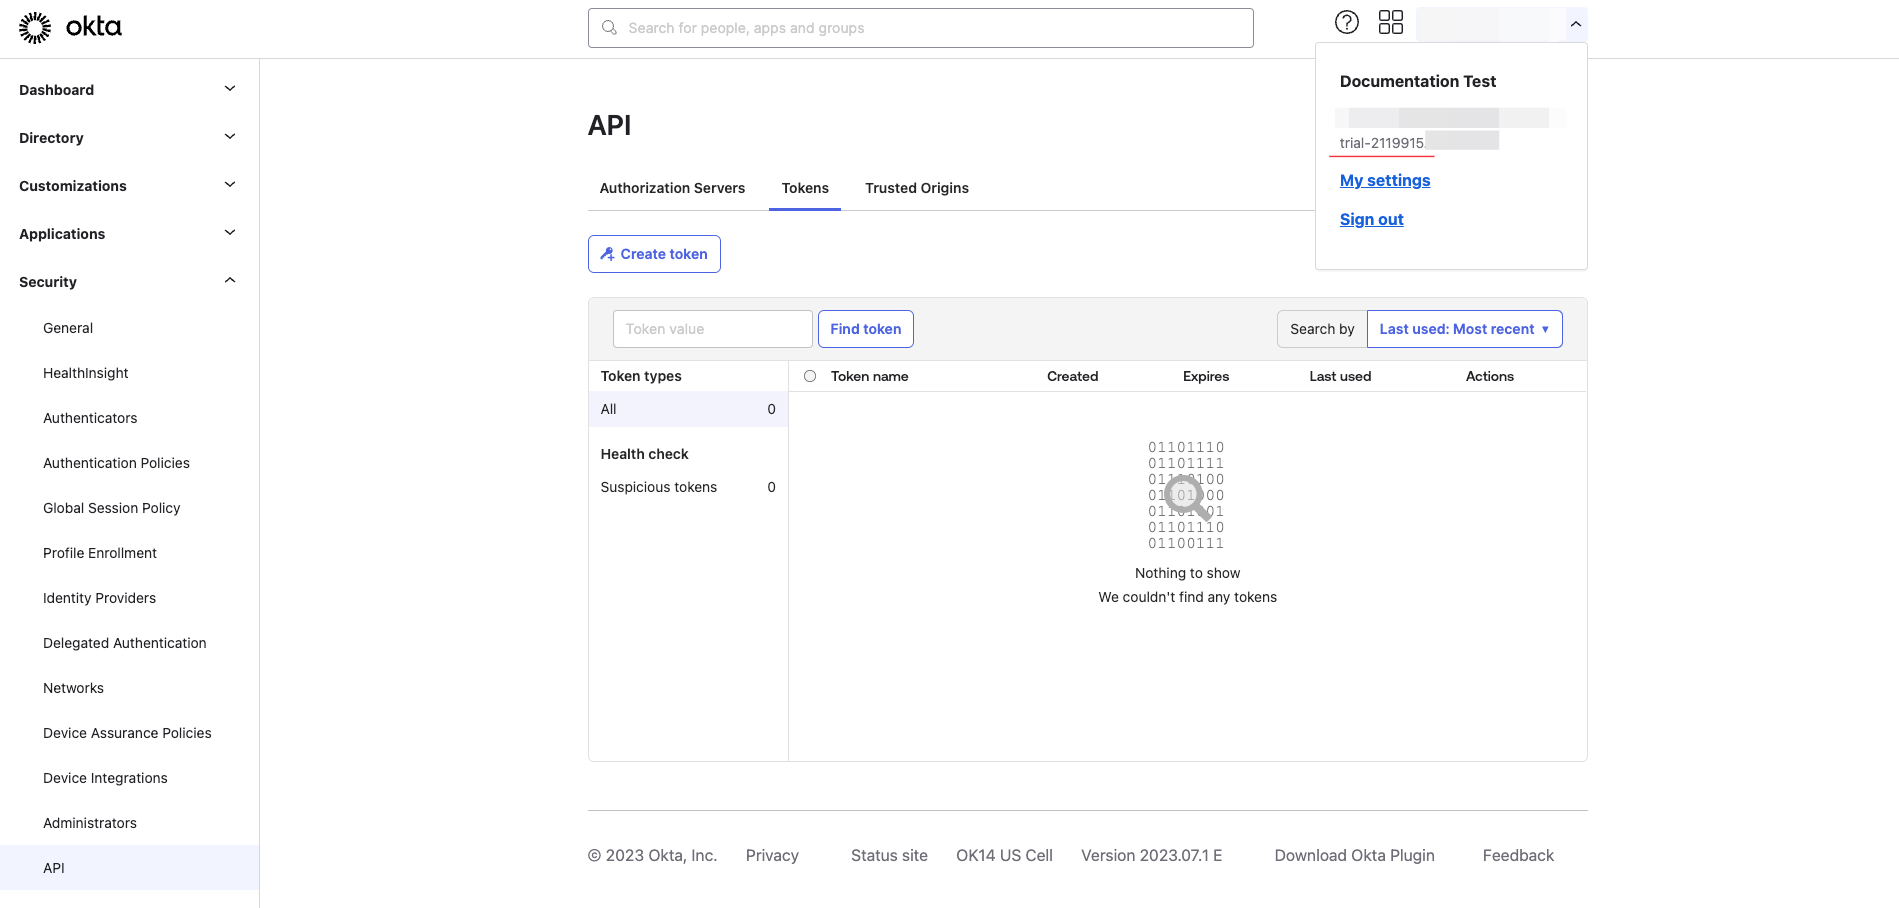Collapse the account menu chevron
Image resolution: width=1899 pixels, height=908 pixels.
tap(1576, 24)
